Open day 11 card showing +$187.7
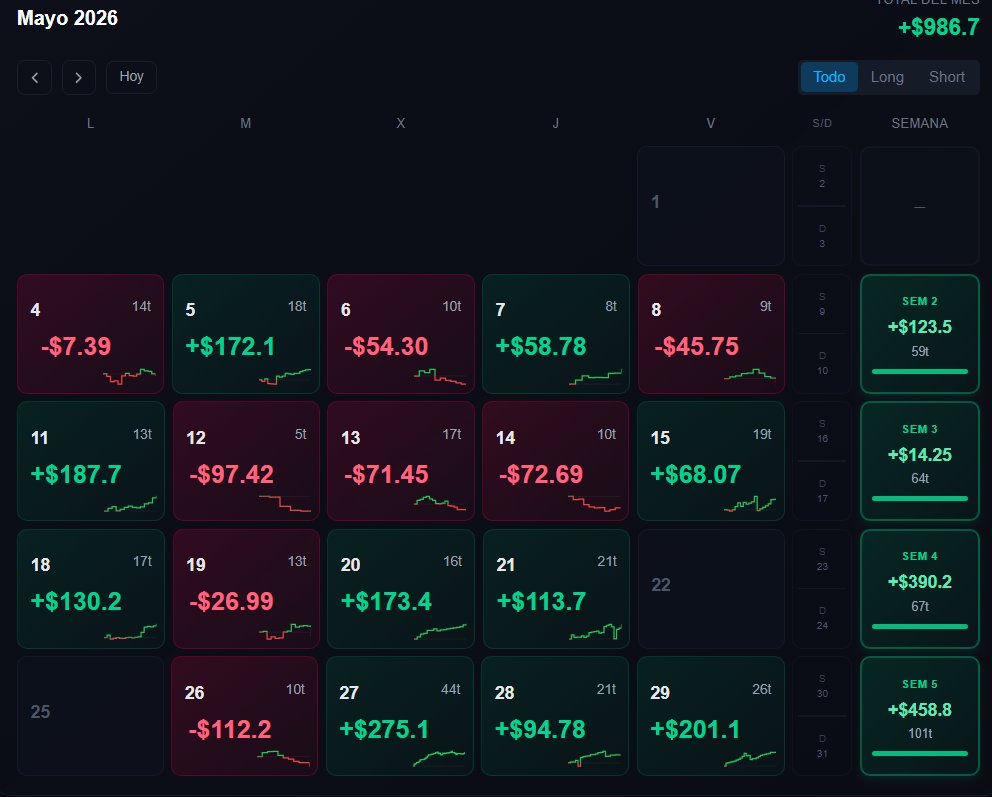 (90, 461)
